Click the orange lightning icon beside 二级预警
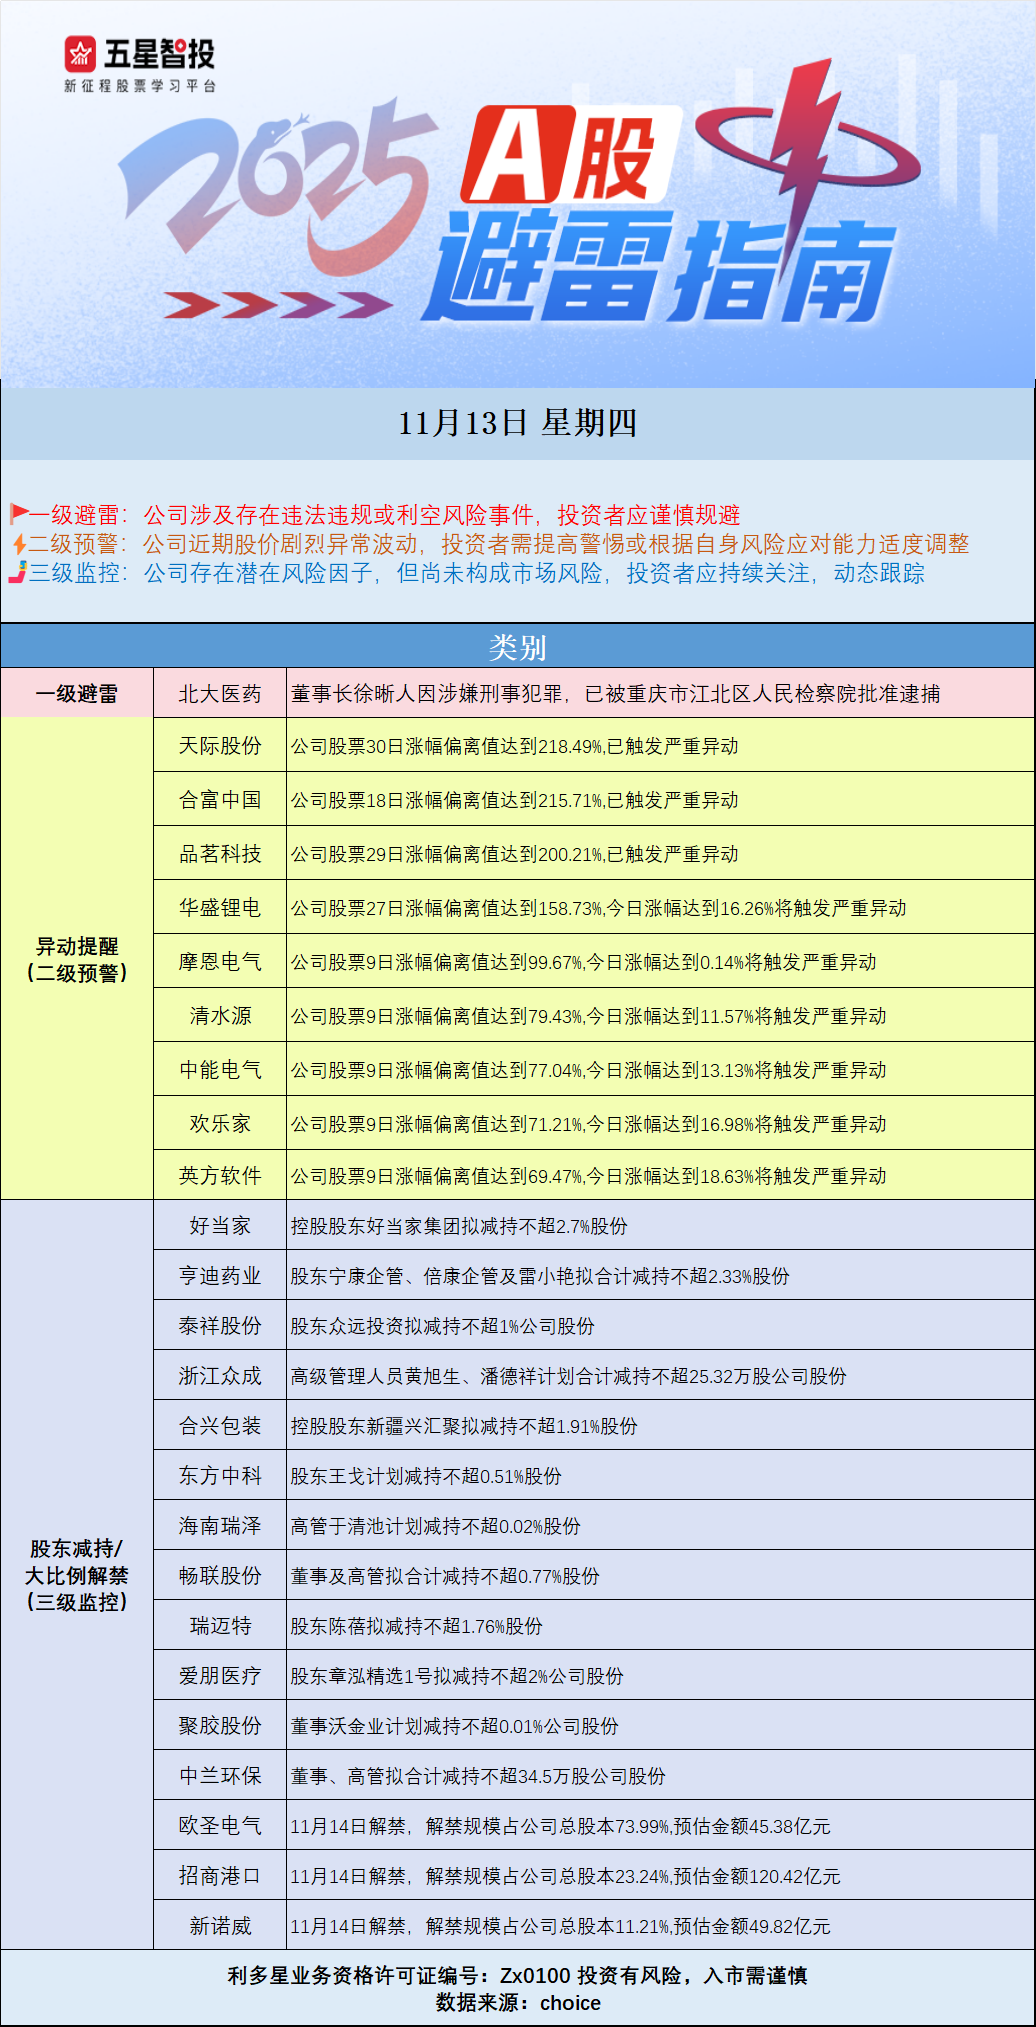Screen dimensions: 1036x2027 point(19,544)
